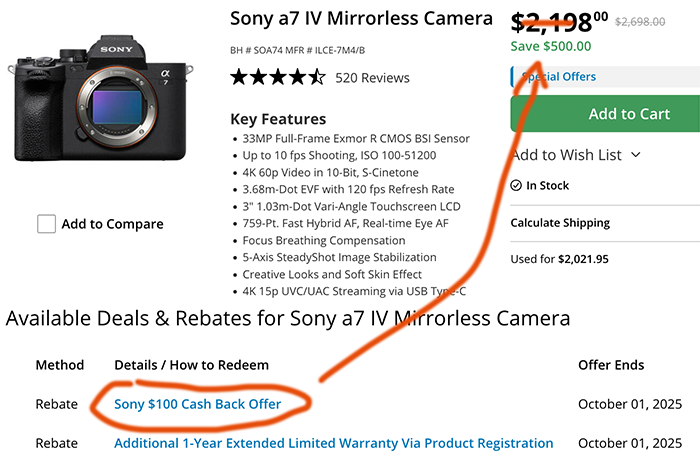
Task: Click the Sony a7 IV camera product image
Action: coord(101,98)
